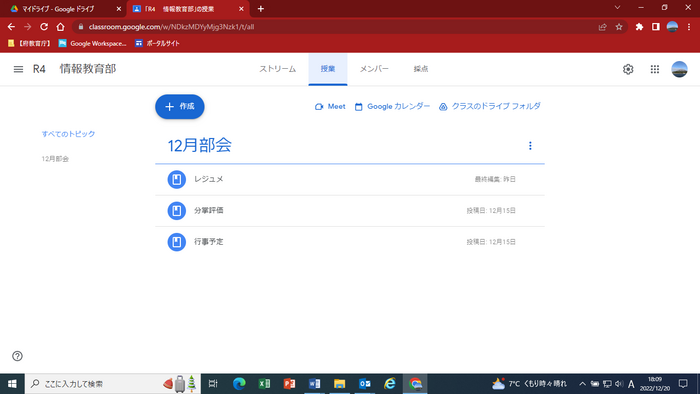Open Outlook from the taskbar
This screenshot has height=394, width=700.
pyautogui.click(x=365, y=384)
